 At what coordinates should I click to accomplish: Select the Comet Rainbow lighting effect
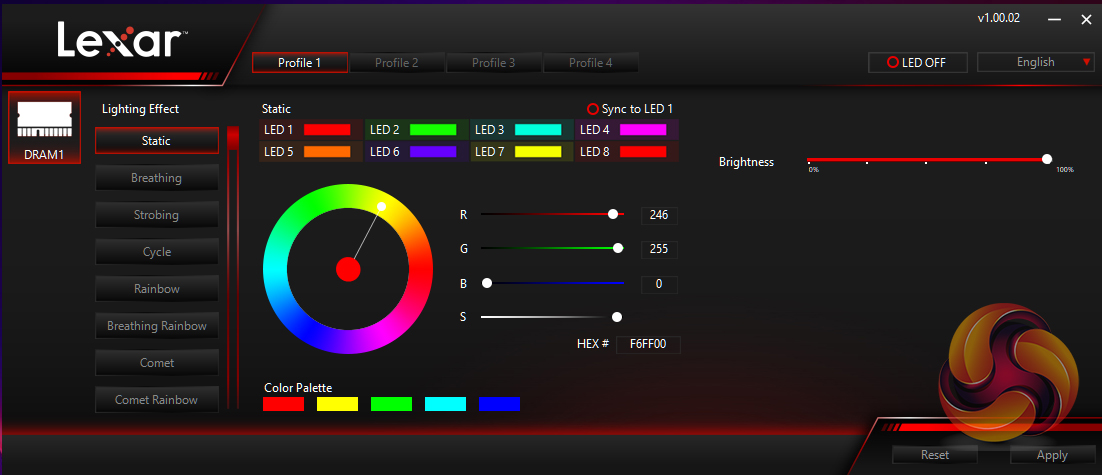pyautogui.click(x=157, y=400)
